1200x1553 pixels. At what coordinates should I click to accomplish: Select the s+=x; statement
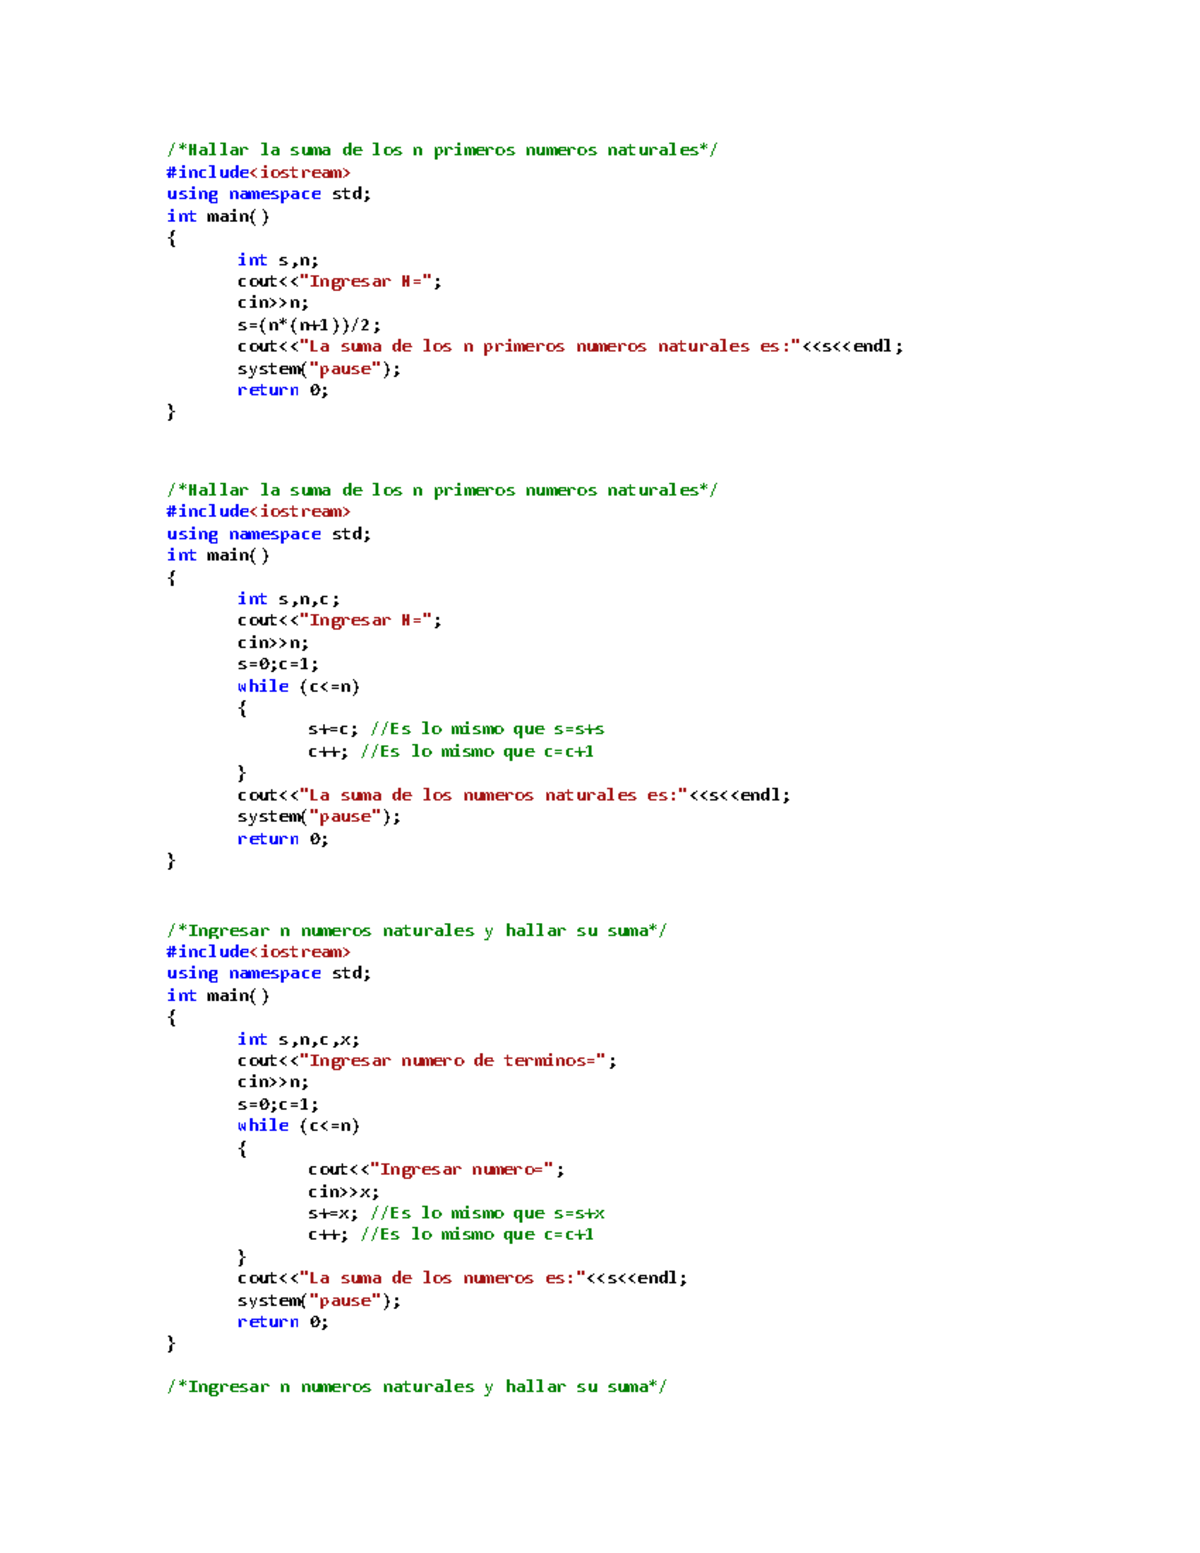coord(330,1212)
